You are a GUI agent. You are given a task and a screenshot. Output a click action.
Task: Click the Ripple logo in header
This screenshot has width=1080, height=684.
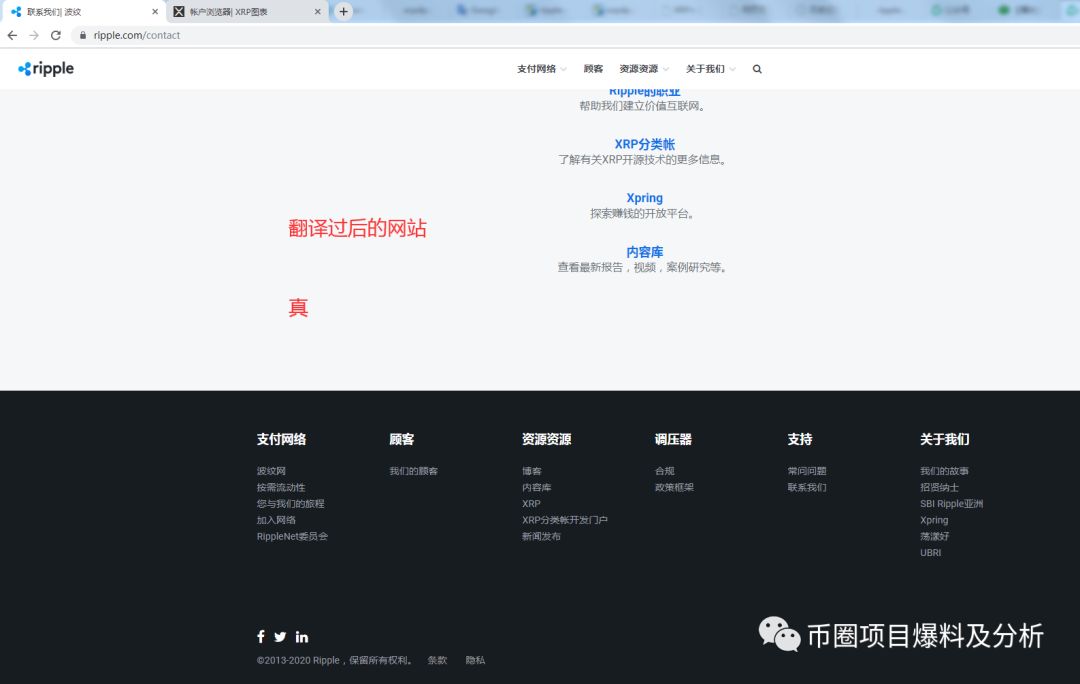click(46, 69)
